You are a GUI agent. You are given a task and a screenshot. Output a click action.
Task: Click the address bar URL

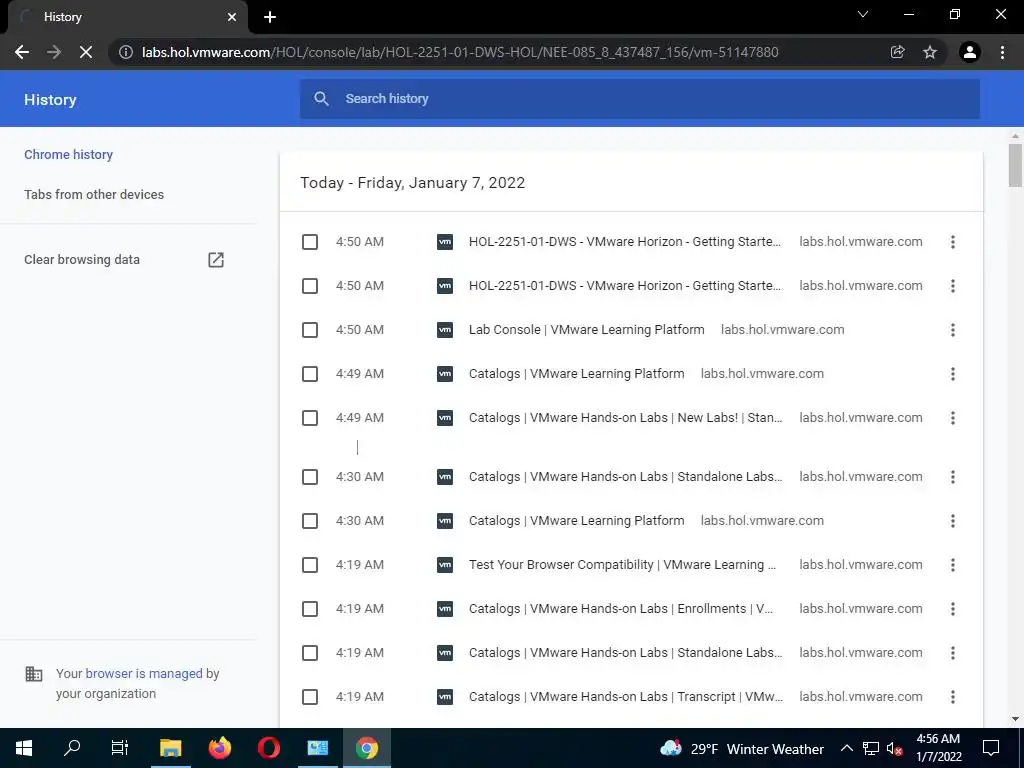460,52
